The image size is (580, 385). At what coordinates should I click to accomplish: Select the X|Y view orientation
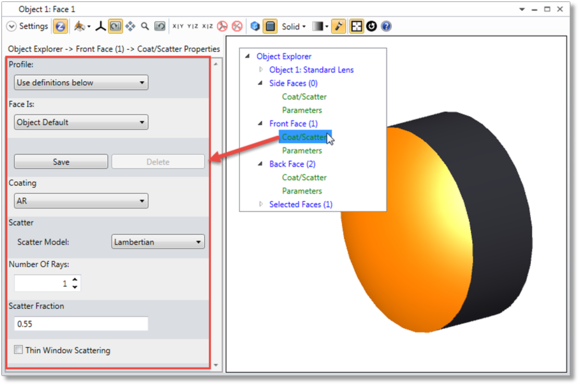coord(178,26)
